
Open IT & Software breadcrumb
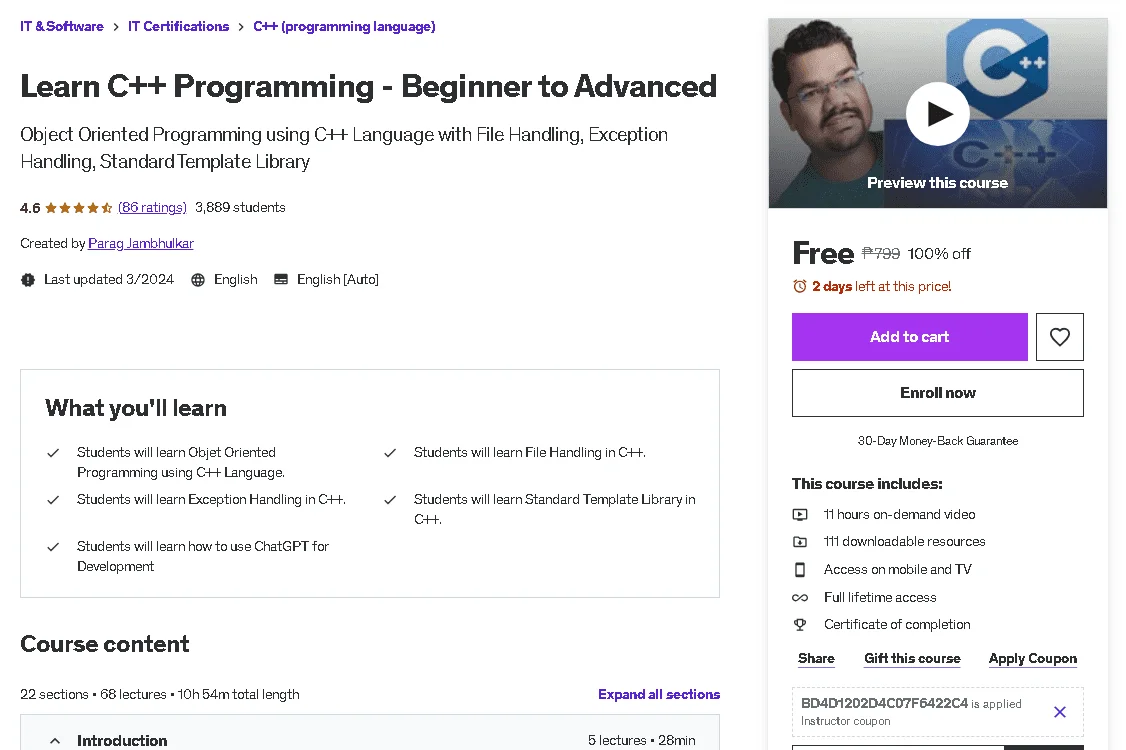(62, 27)
